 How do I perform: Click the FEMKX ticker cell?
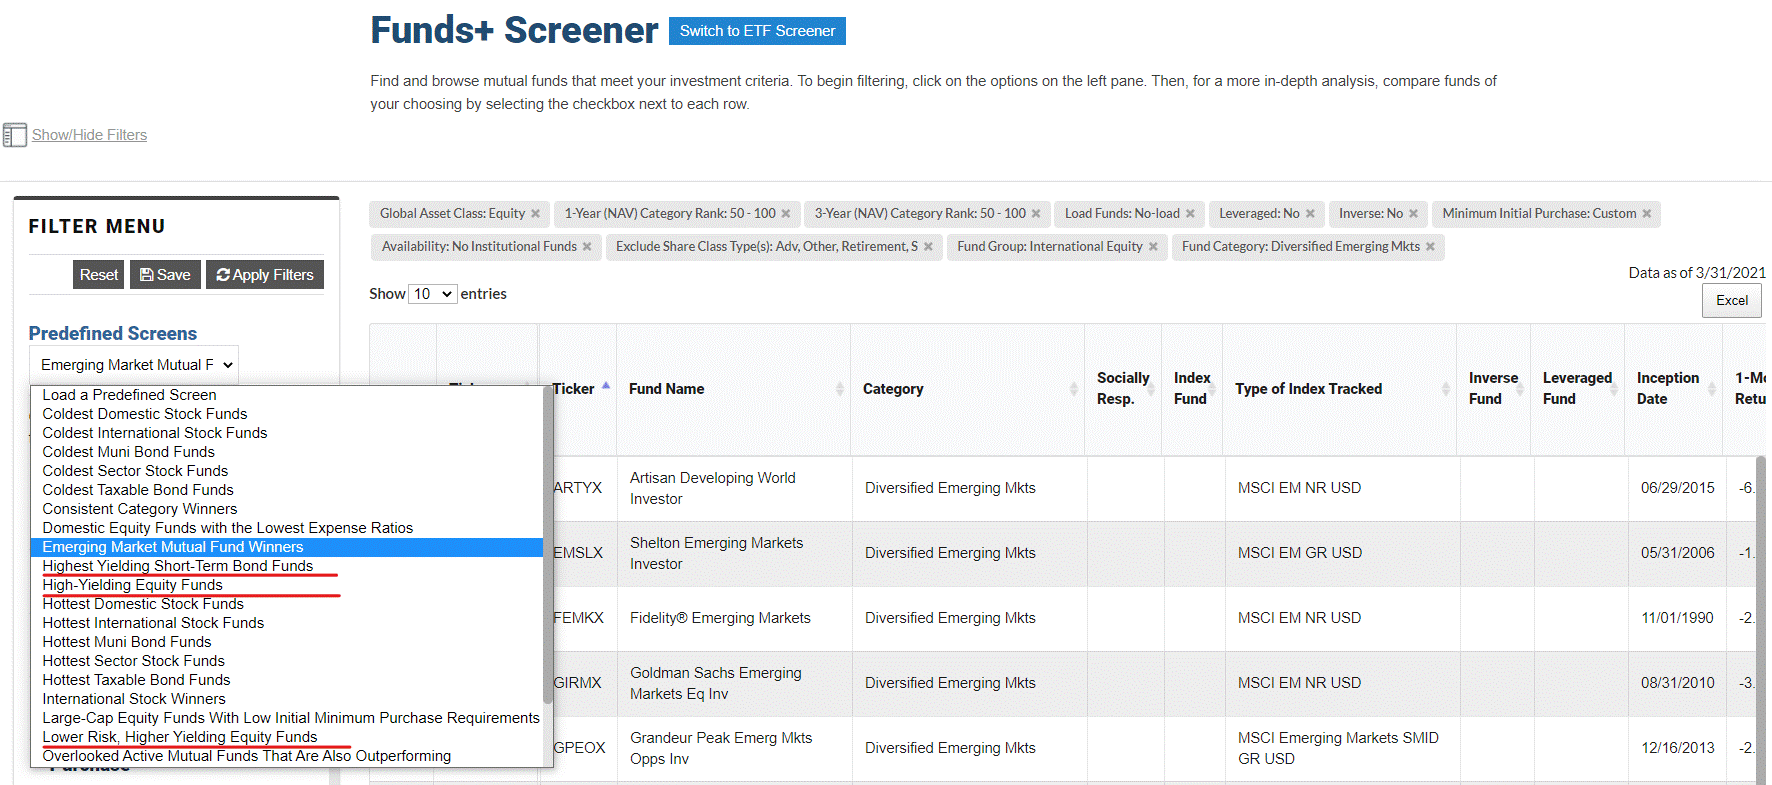tap(578, 618)
